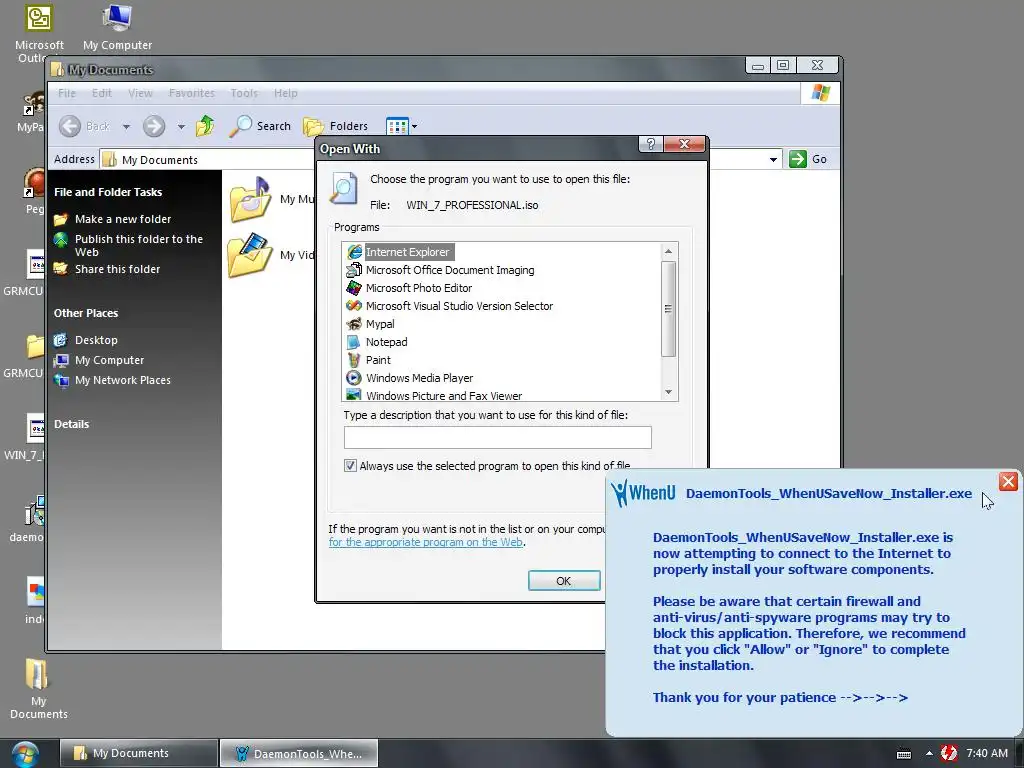Click program list scroll up arrow
This screenshot has width=1024, height=768.
pos(668,251)
